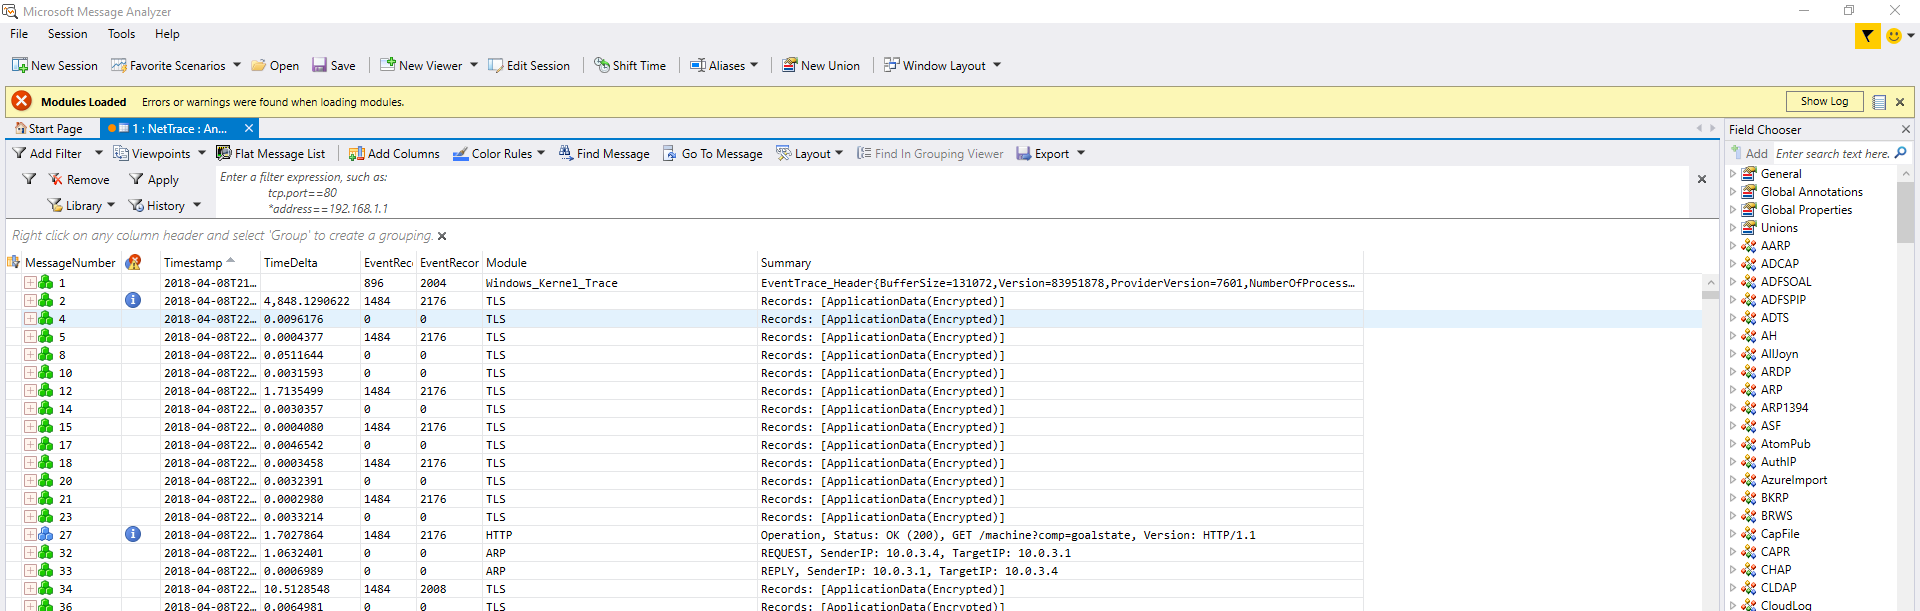Open the Session menu
Viewport: 1920px width, 611px height.
67,34
